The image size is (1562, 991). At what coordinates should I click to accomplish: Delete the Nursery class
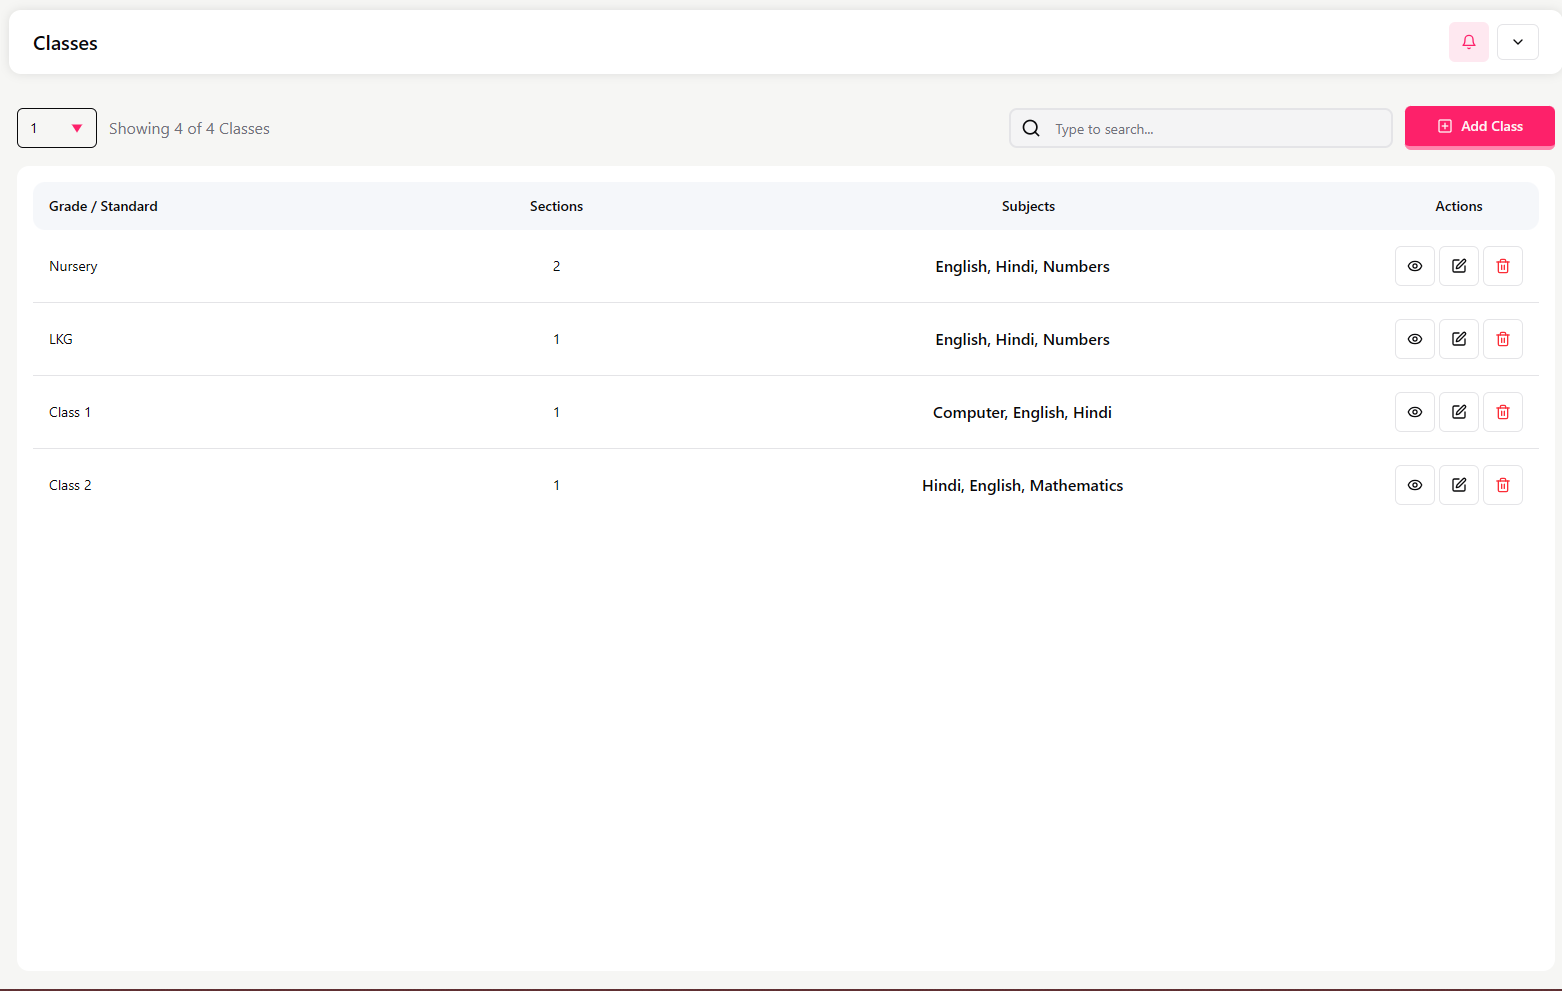point(1502,266)
